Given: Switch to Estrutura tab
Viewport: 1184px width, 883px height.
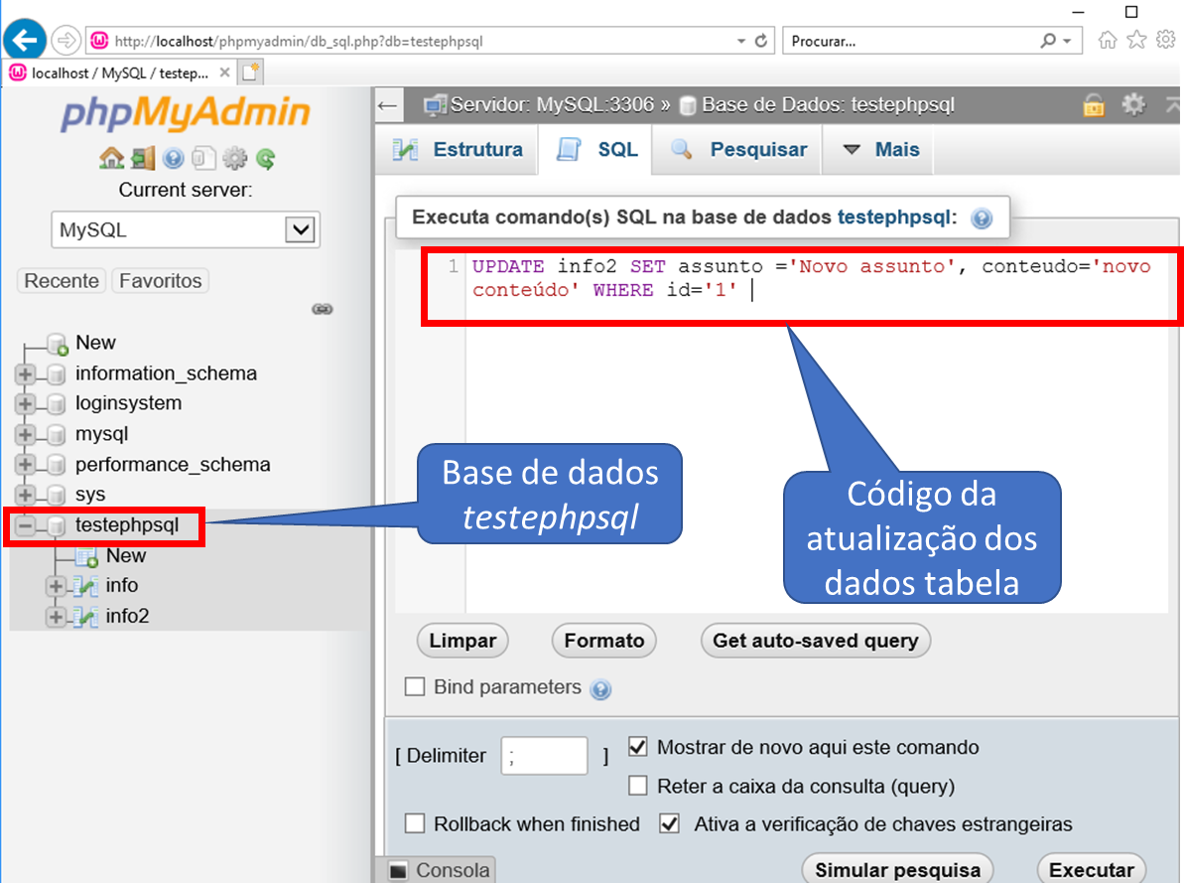Looking at the screenshot, I should coord(458,150).
